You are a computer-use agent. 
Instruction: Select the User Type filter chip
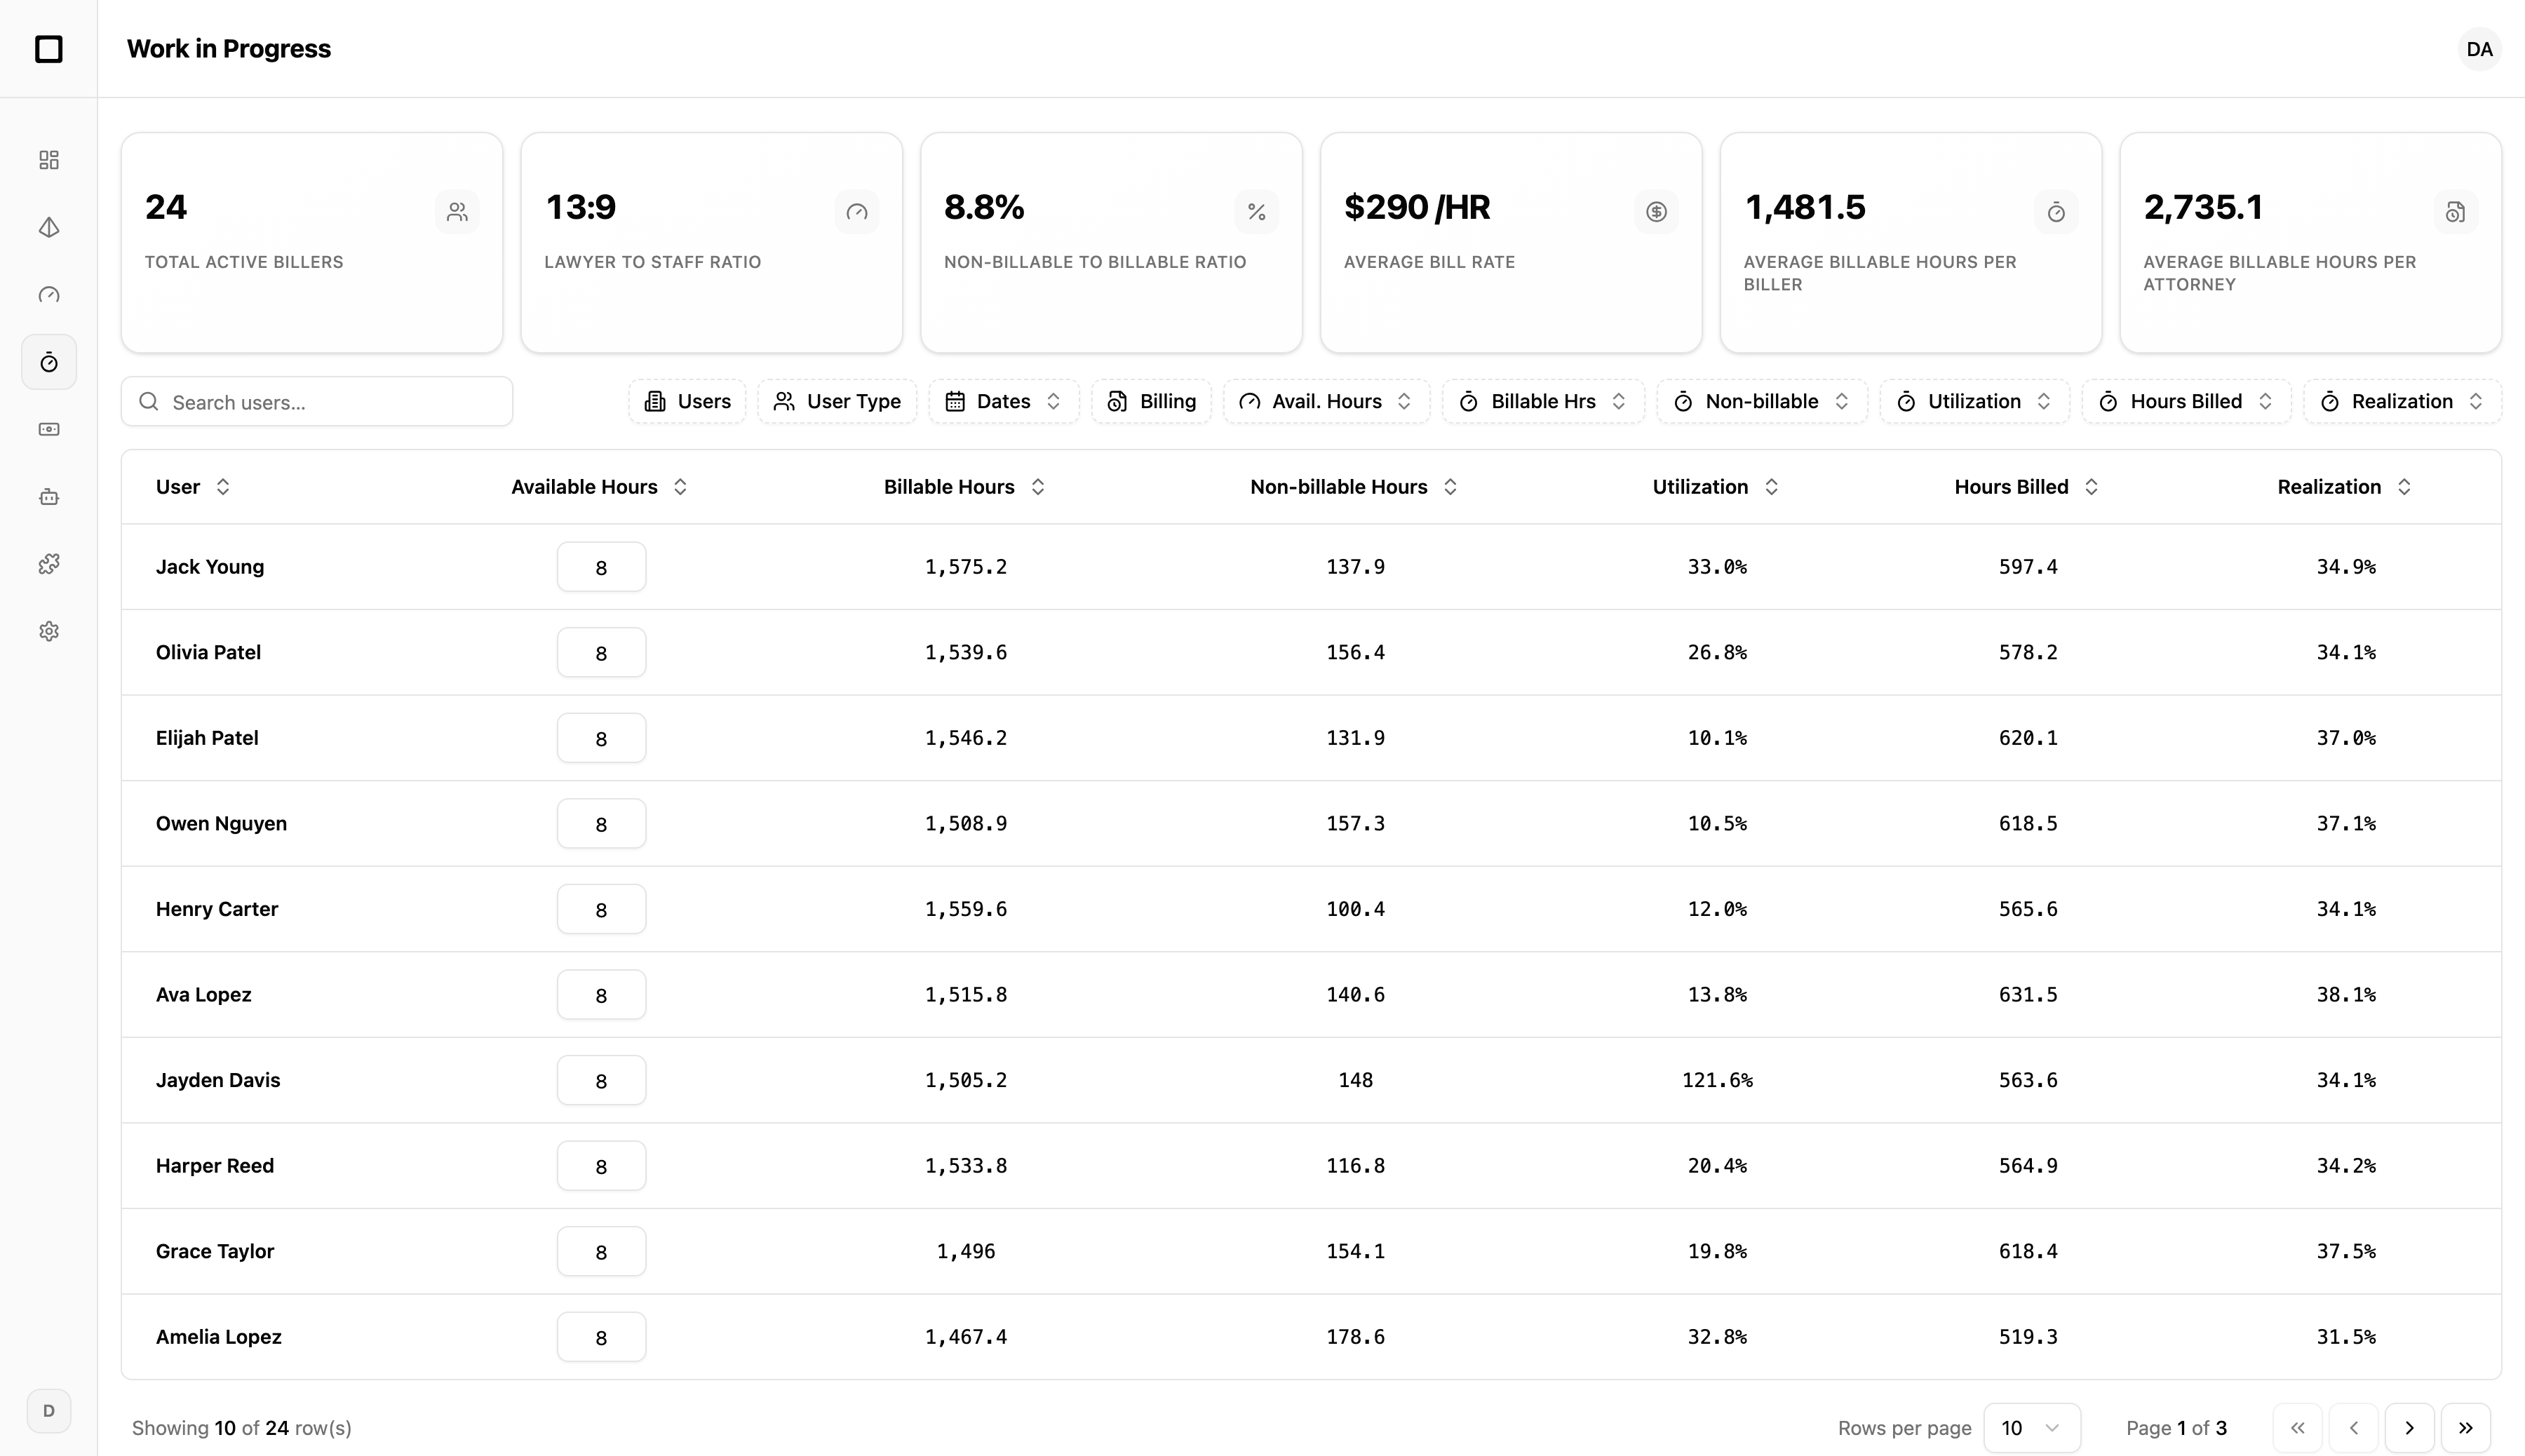(838, 401)
